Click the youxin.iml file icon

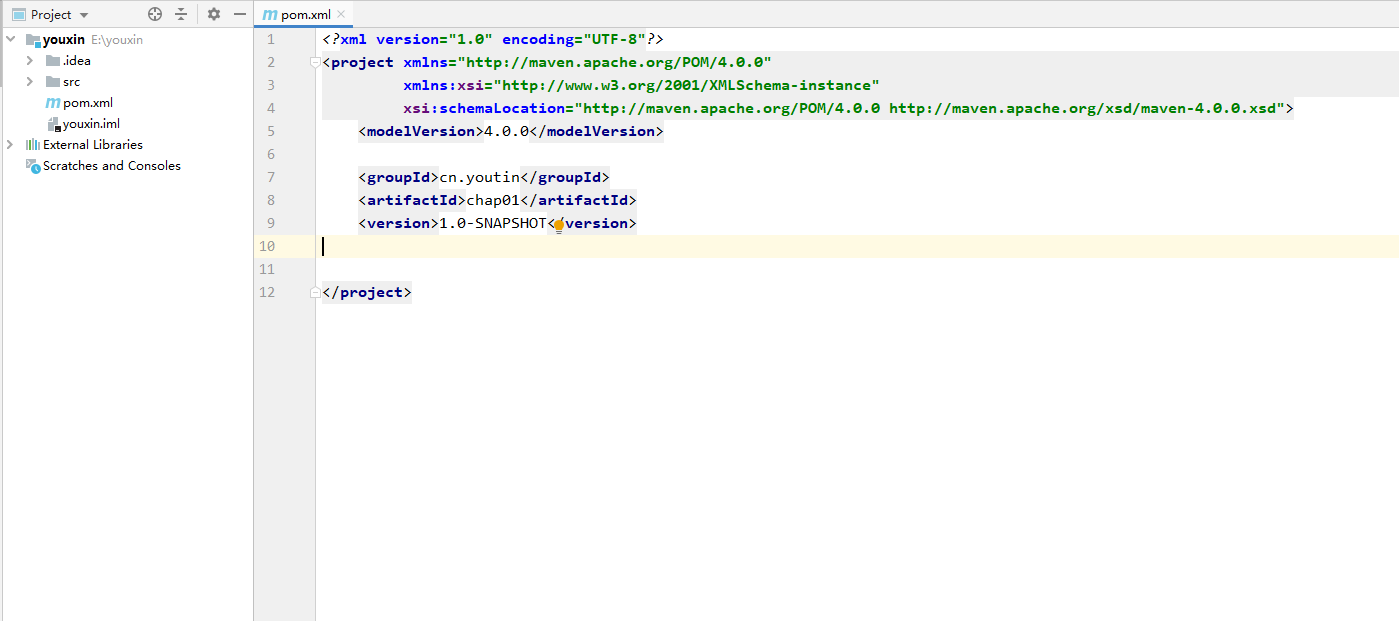tap(54, 124)
